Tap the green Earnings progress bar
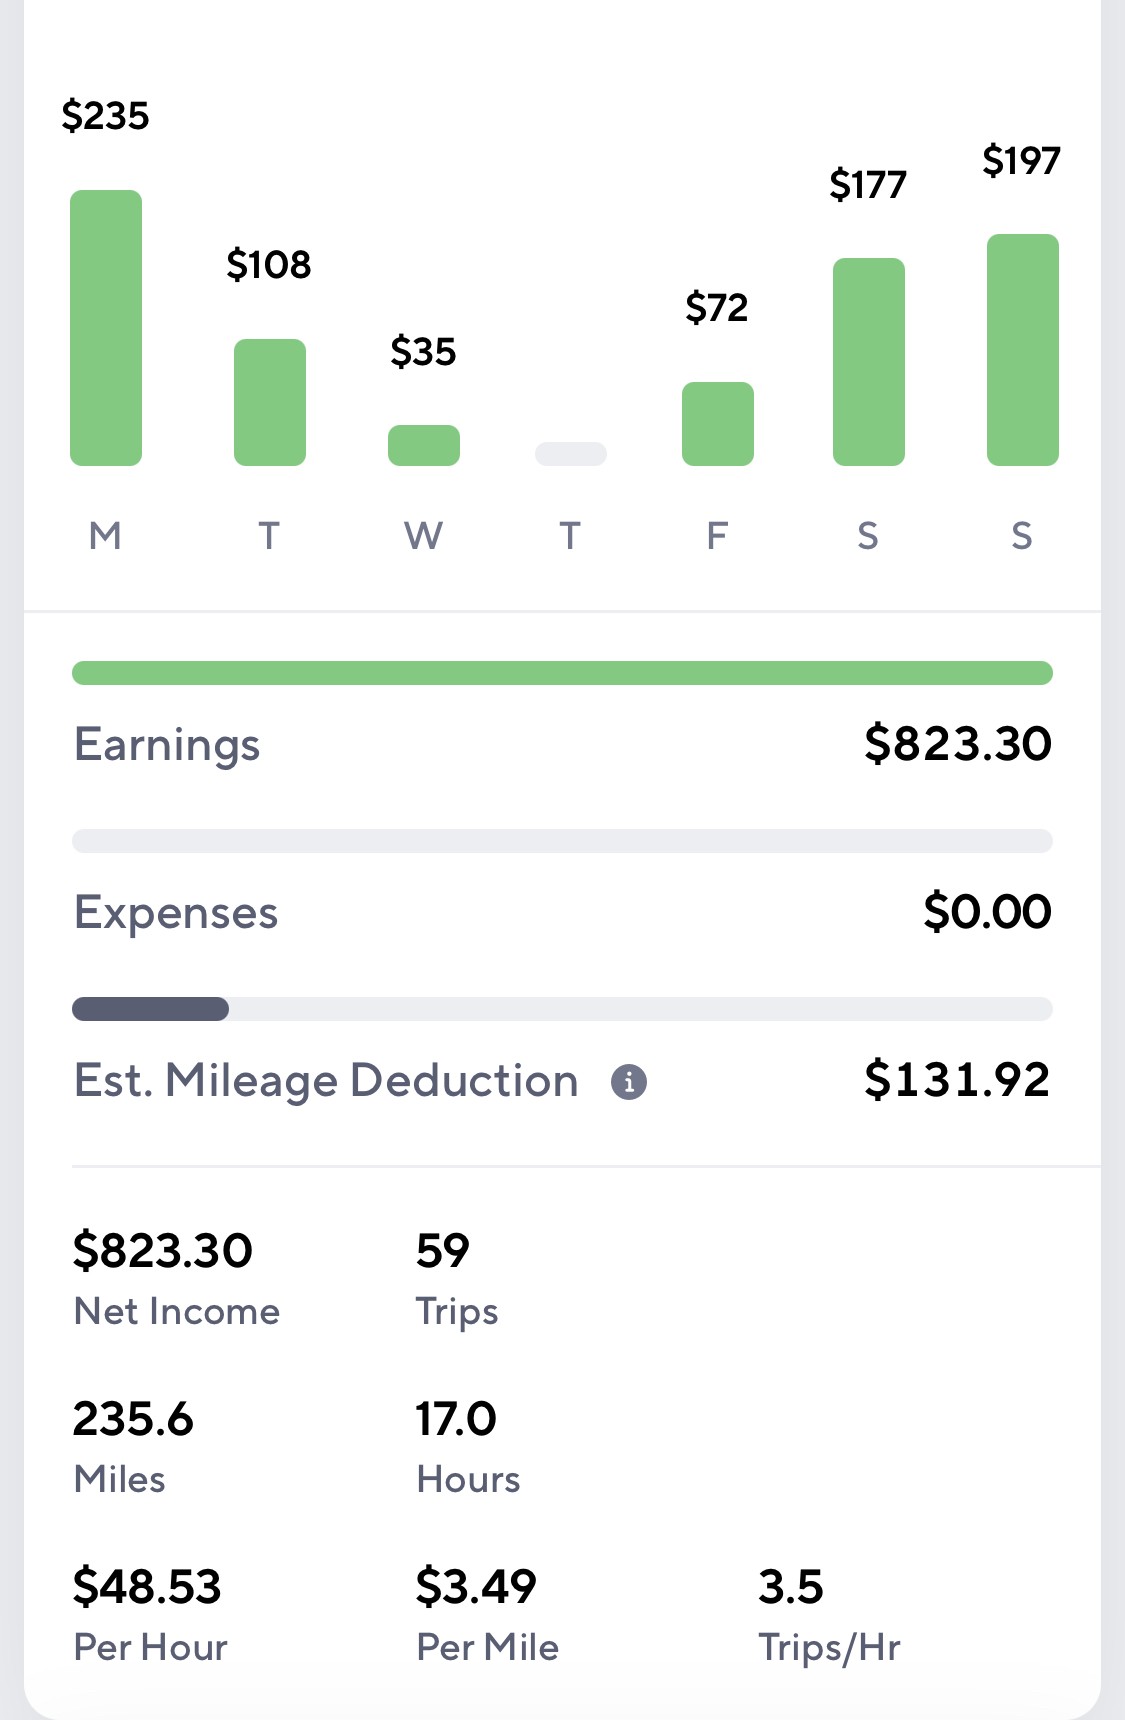The width and height of the screenshot is (1125, 1720). click(x=562, y=673)
